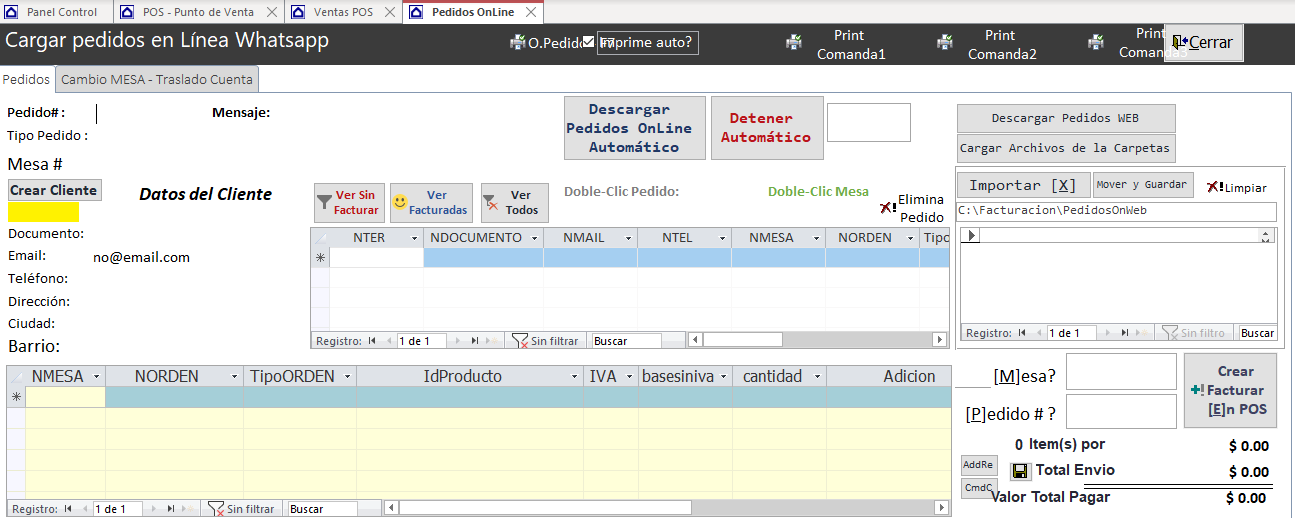Click the Total Envio save disk icon
The width and height of the screenshot is (1295, 518).
1020,471
